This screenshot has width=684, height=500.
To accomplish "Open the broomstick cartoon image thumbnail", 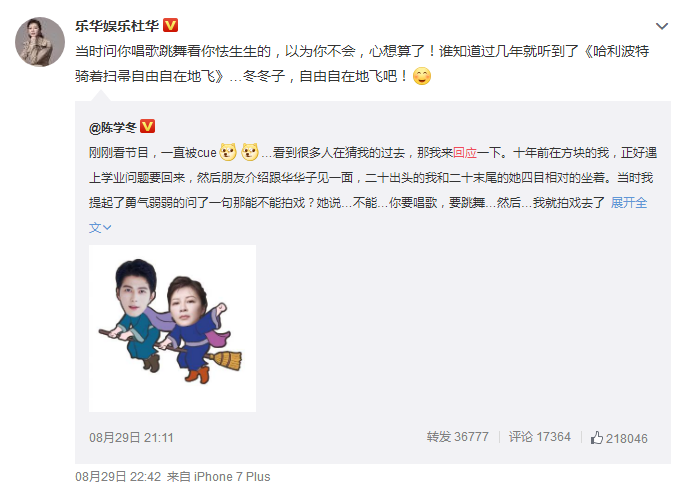I will [x=172, y=328].
